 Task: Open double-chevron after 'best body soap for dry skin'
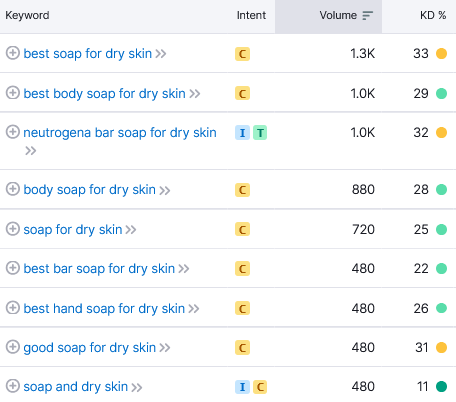point(195,94)
